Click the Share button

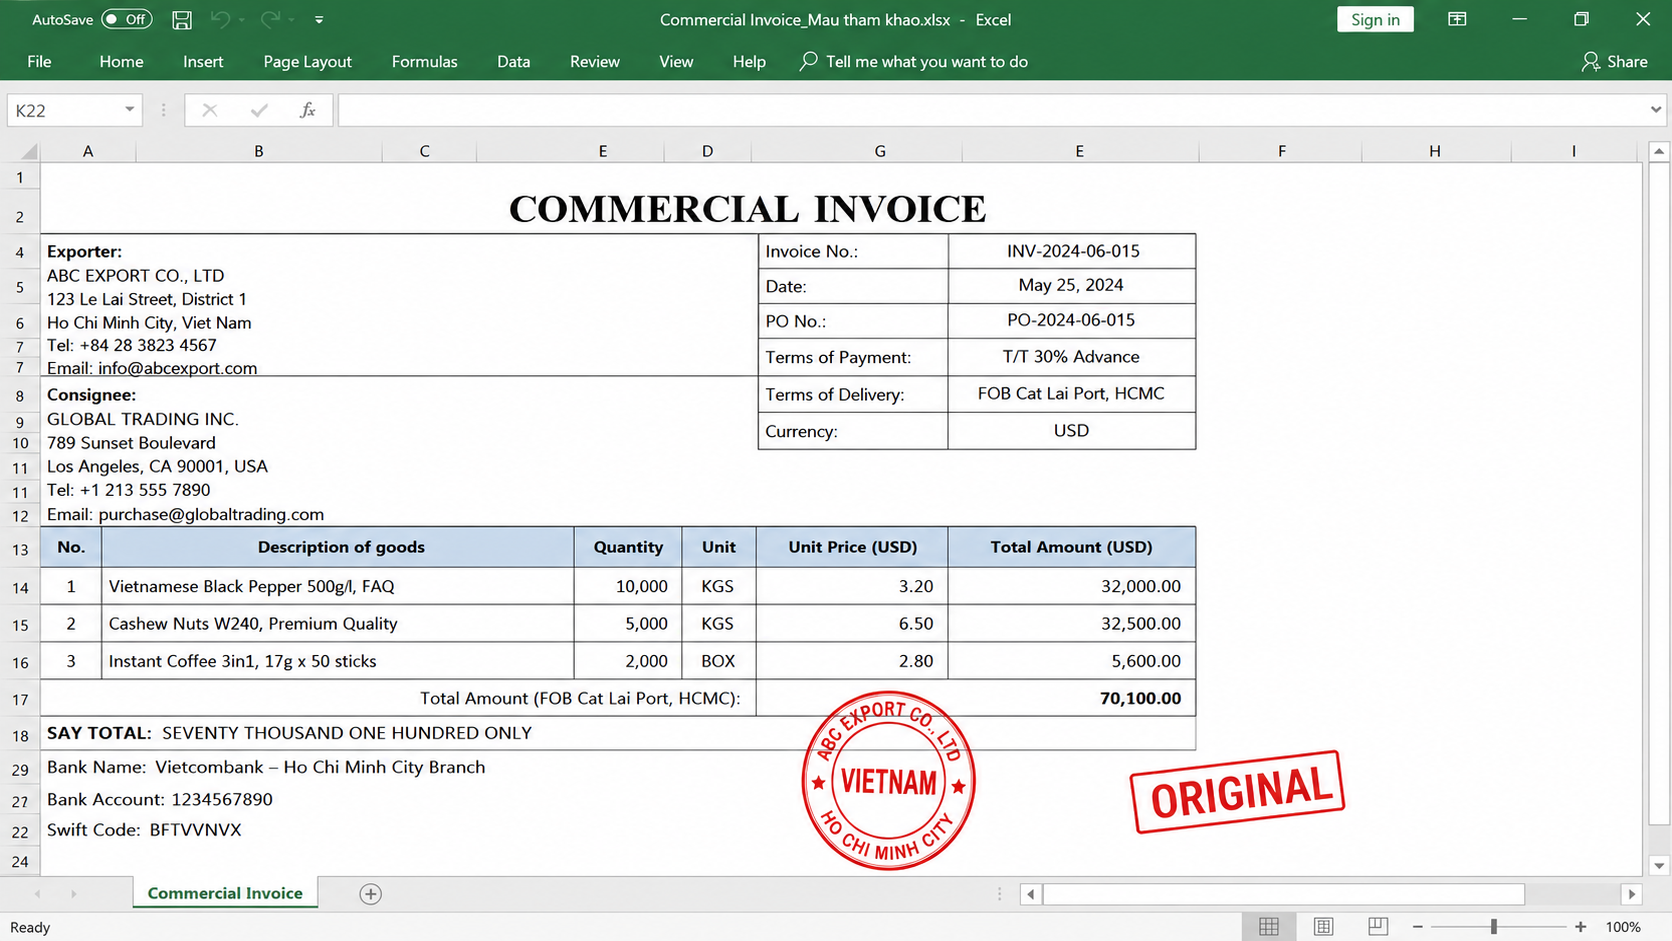click(x=1614, y=61)
